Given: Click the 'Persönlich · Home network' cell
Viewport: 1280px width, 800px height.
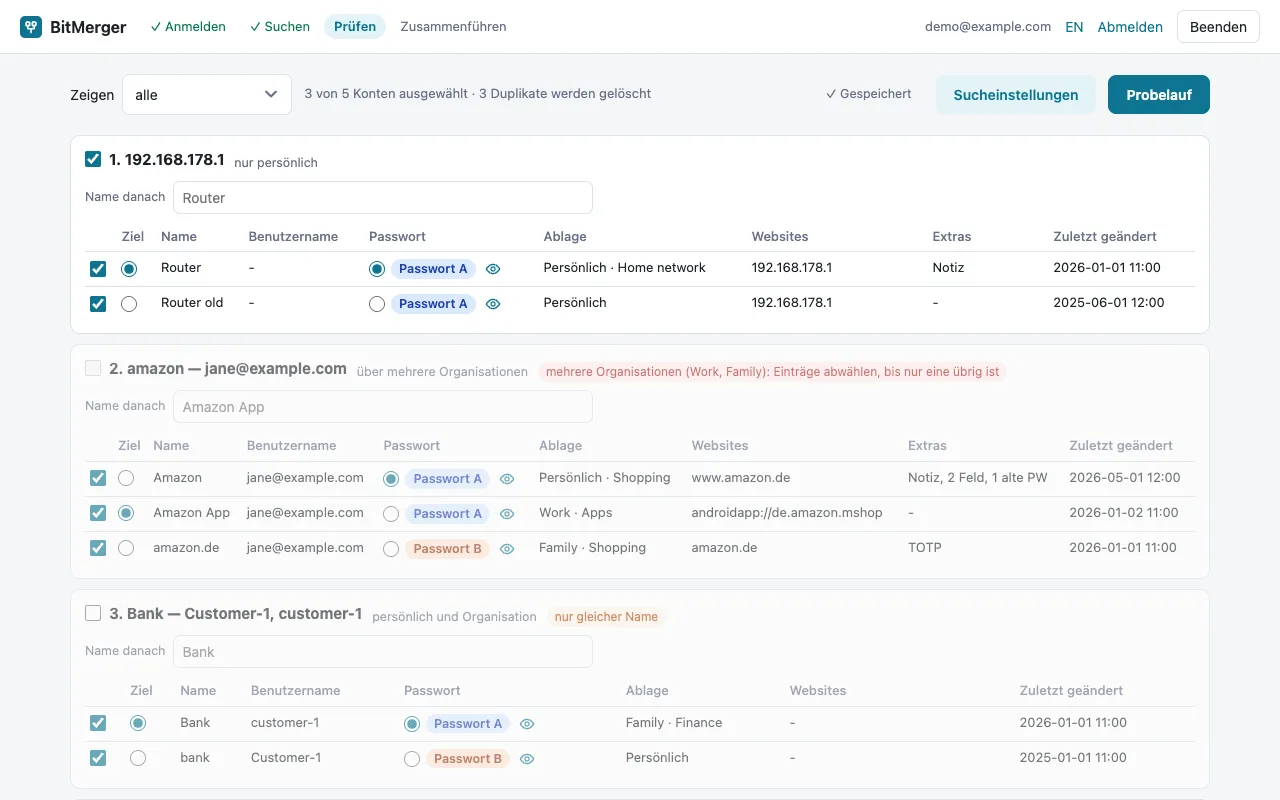Looking at the screenshot, I should coord(625,268).
